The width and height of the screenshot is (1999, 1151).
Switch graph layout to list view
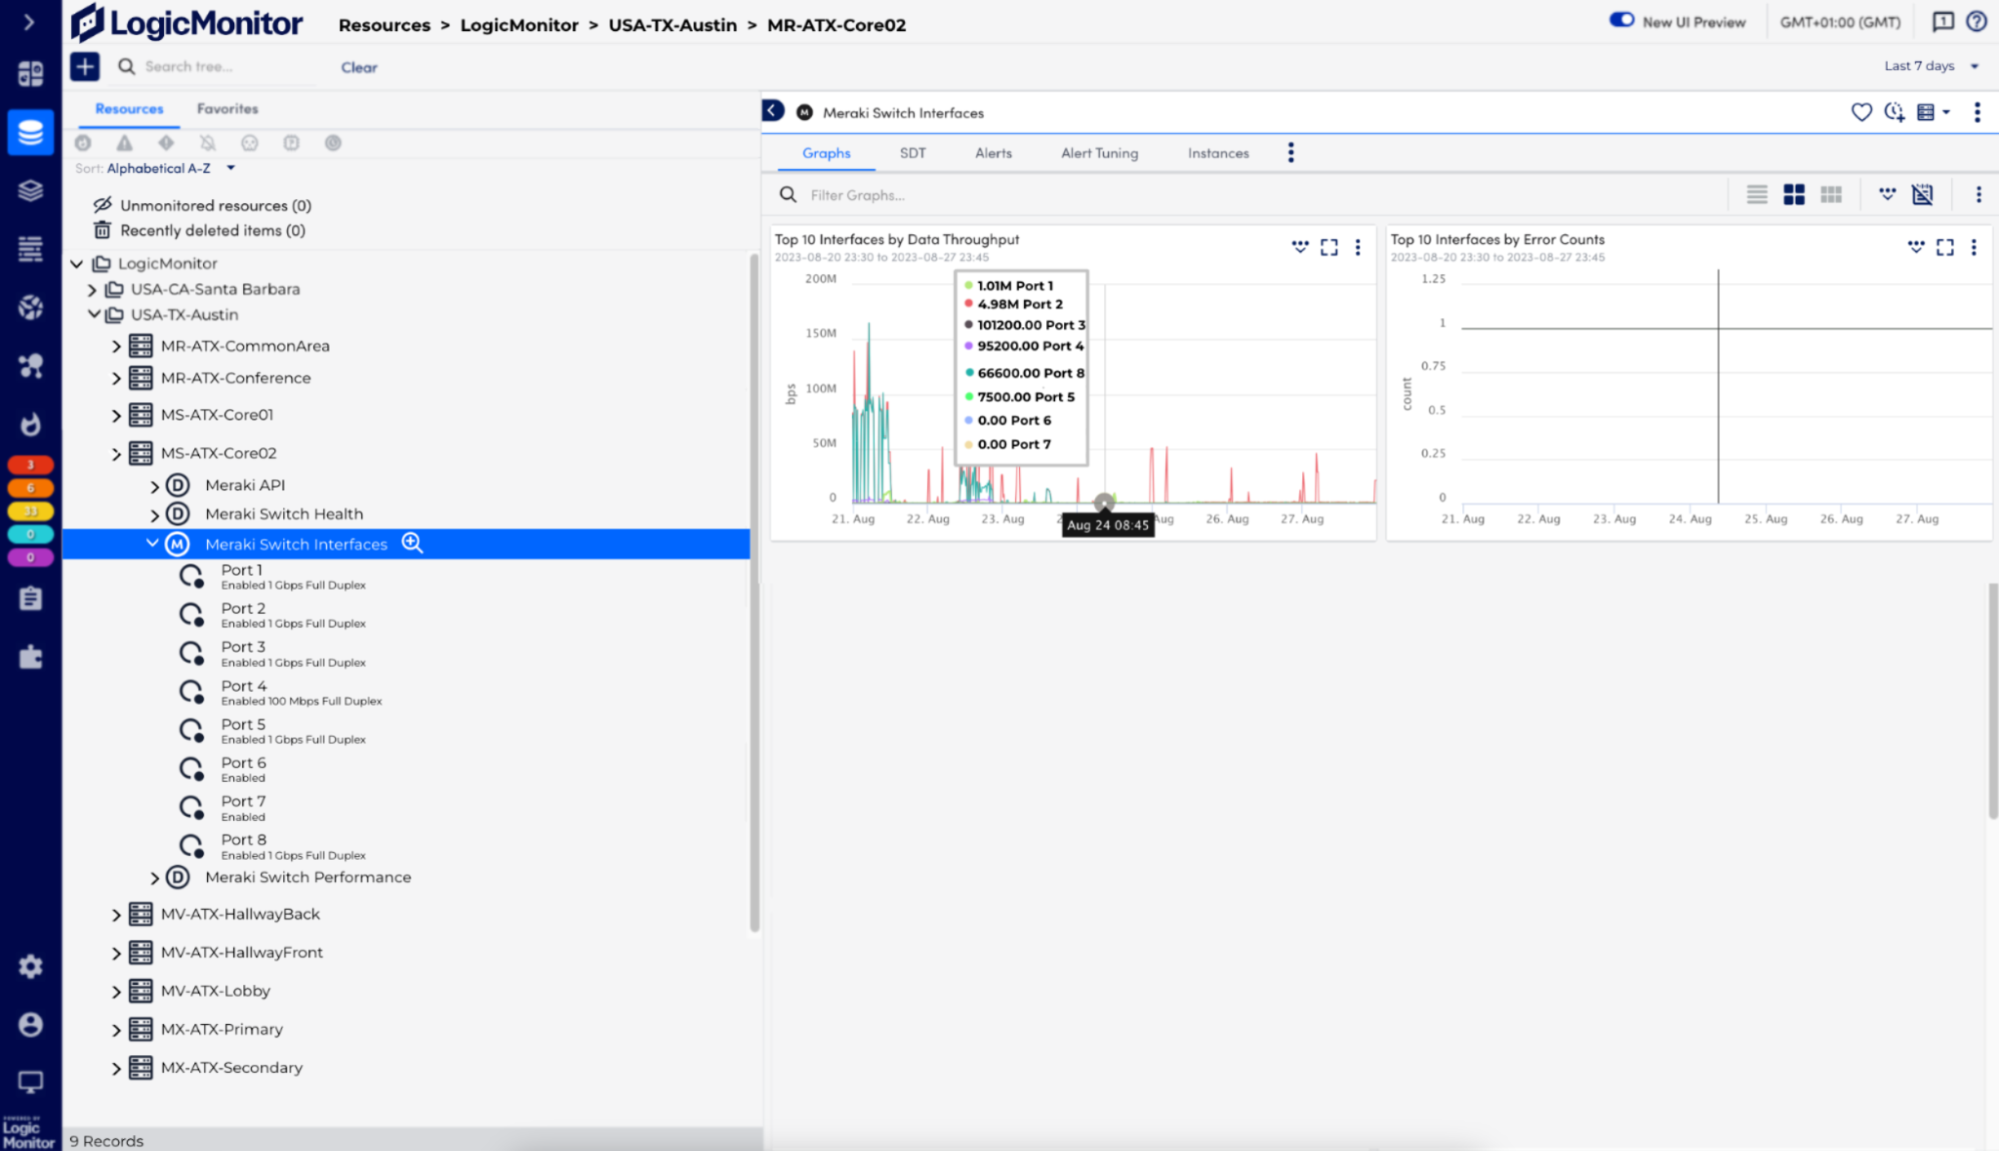[1756, 194]
